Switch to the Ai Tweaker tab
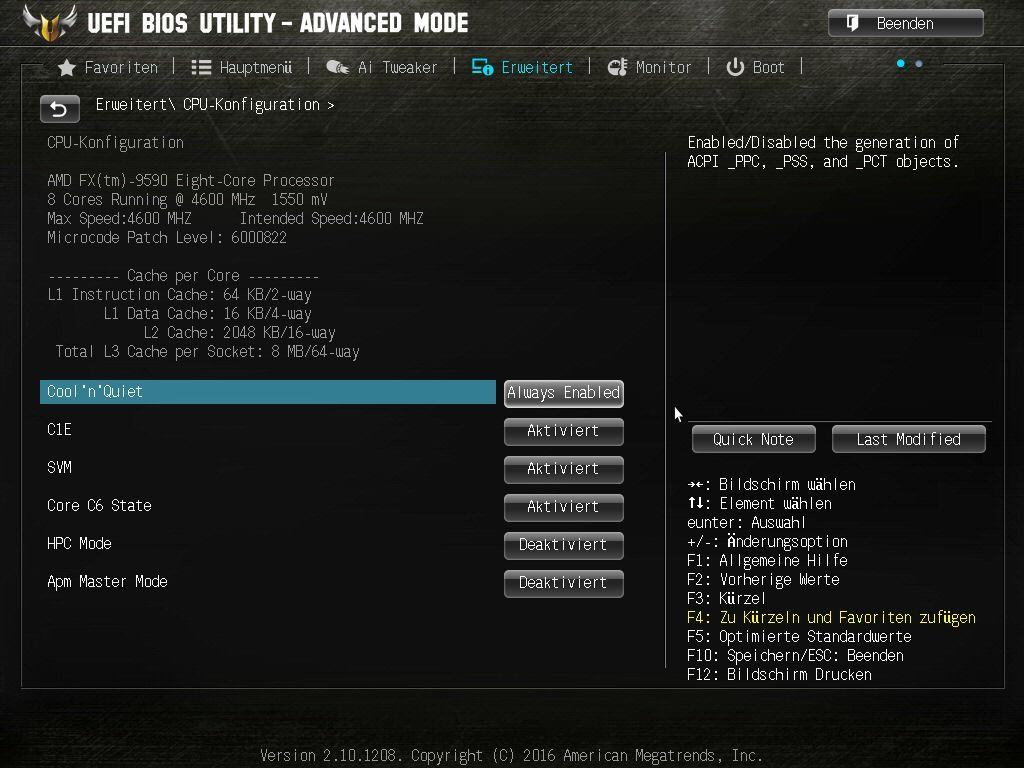Image resolution: width=1024 pixels, height=768 pixels. tap(381, 67)
